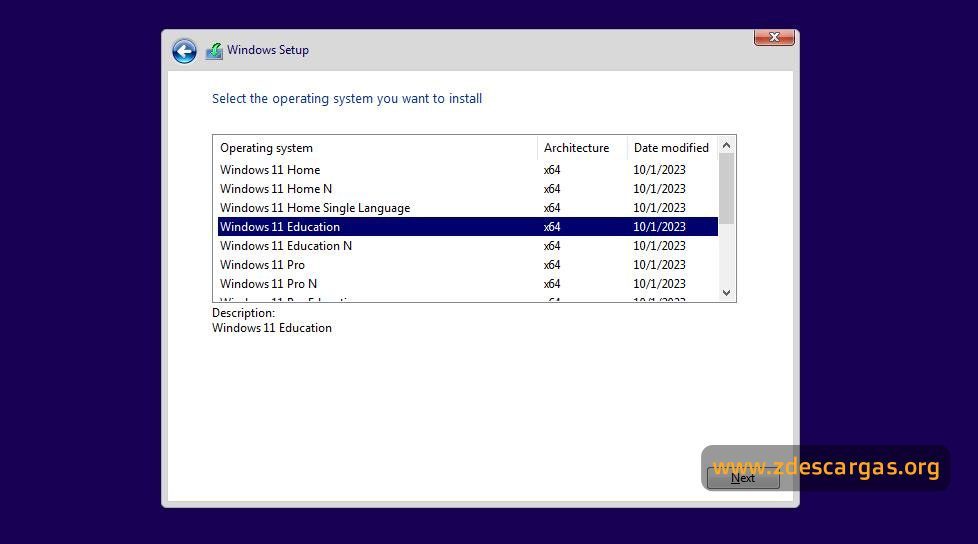The height and width of the screenshot is (544, 978).
Task: Click the Architecture column header
Action: (582, 148)
